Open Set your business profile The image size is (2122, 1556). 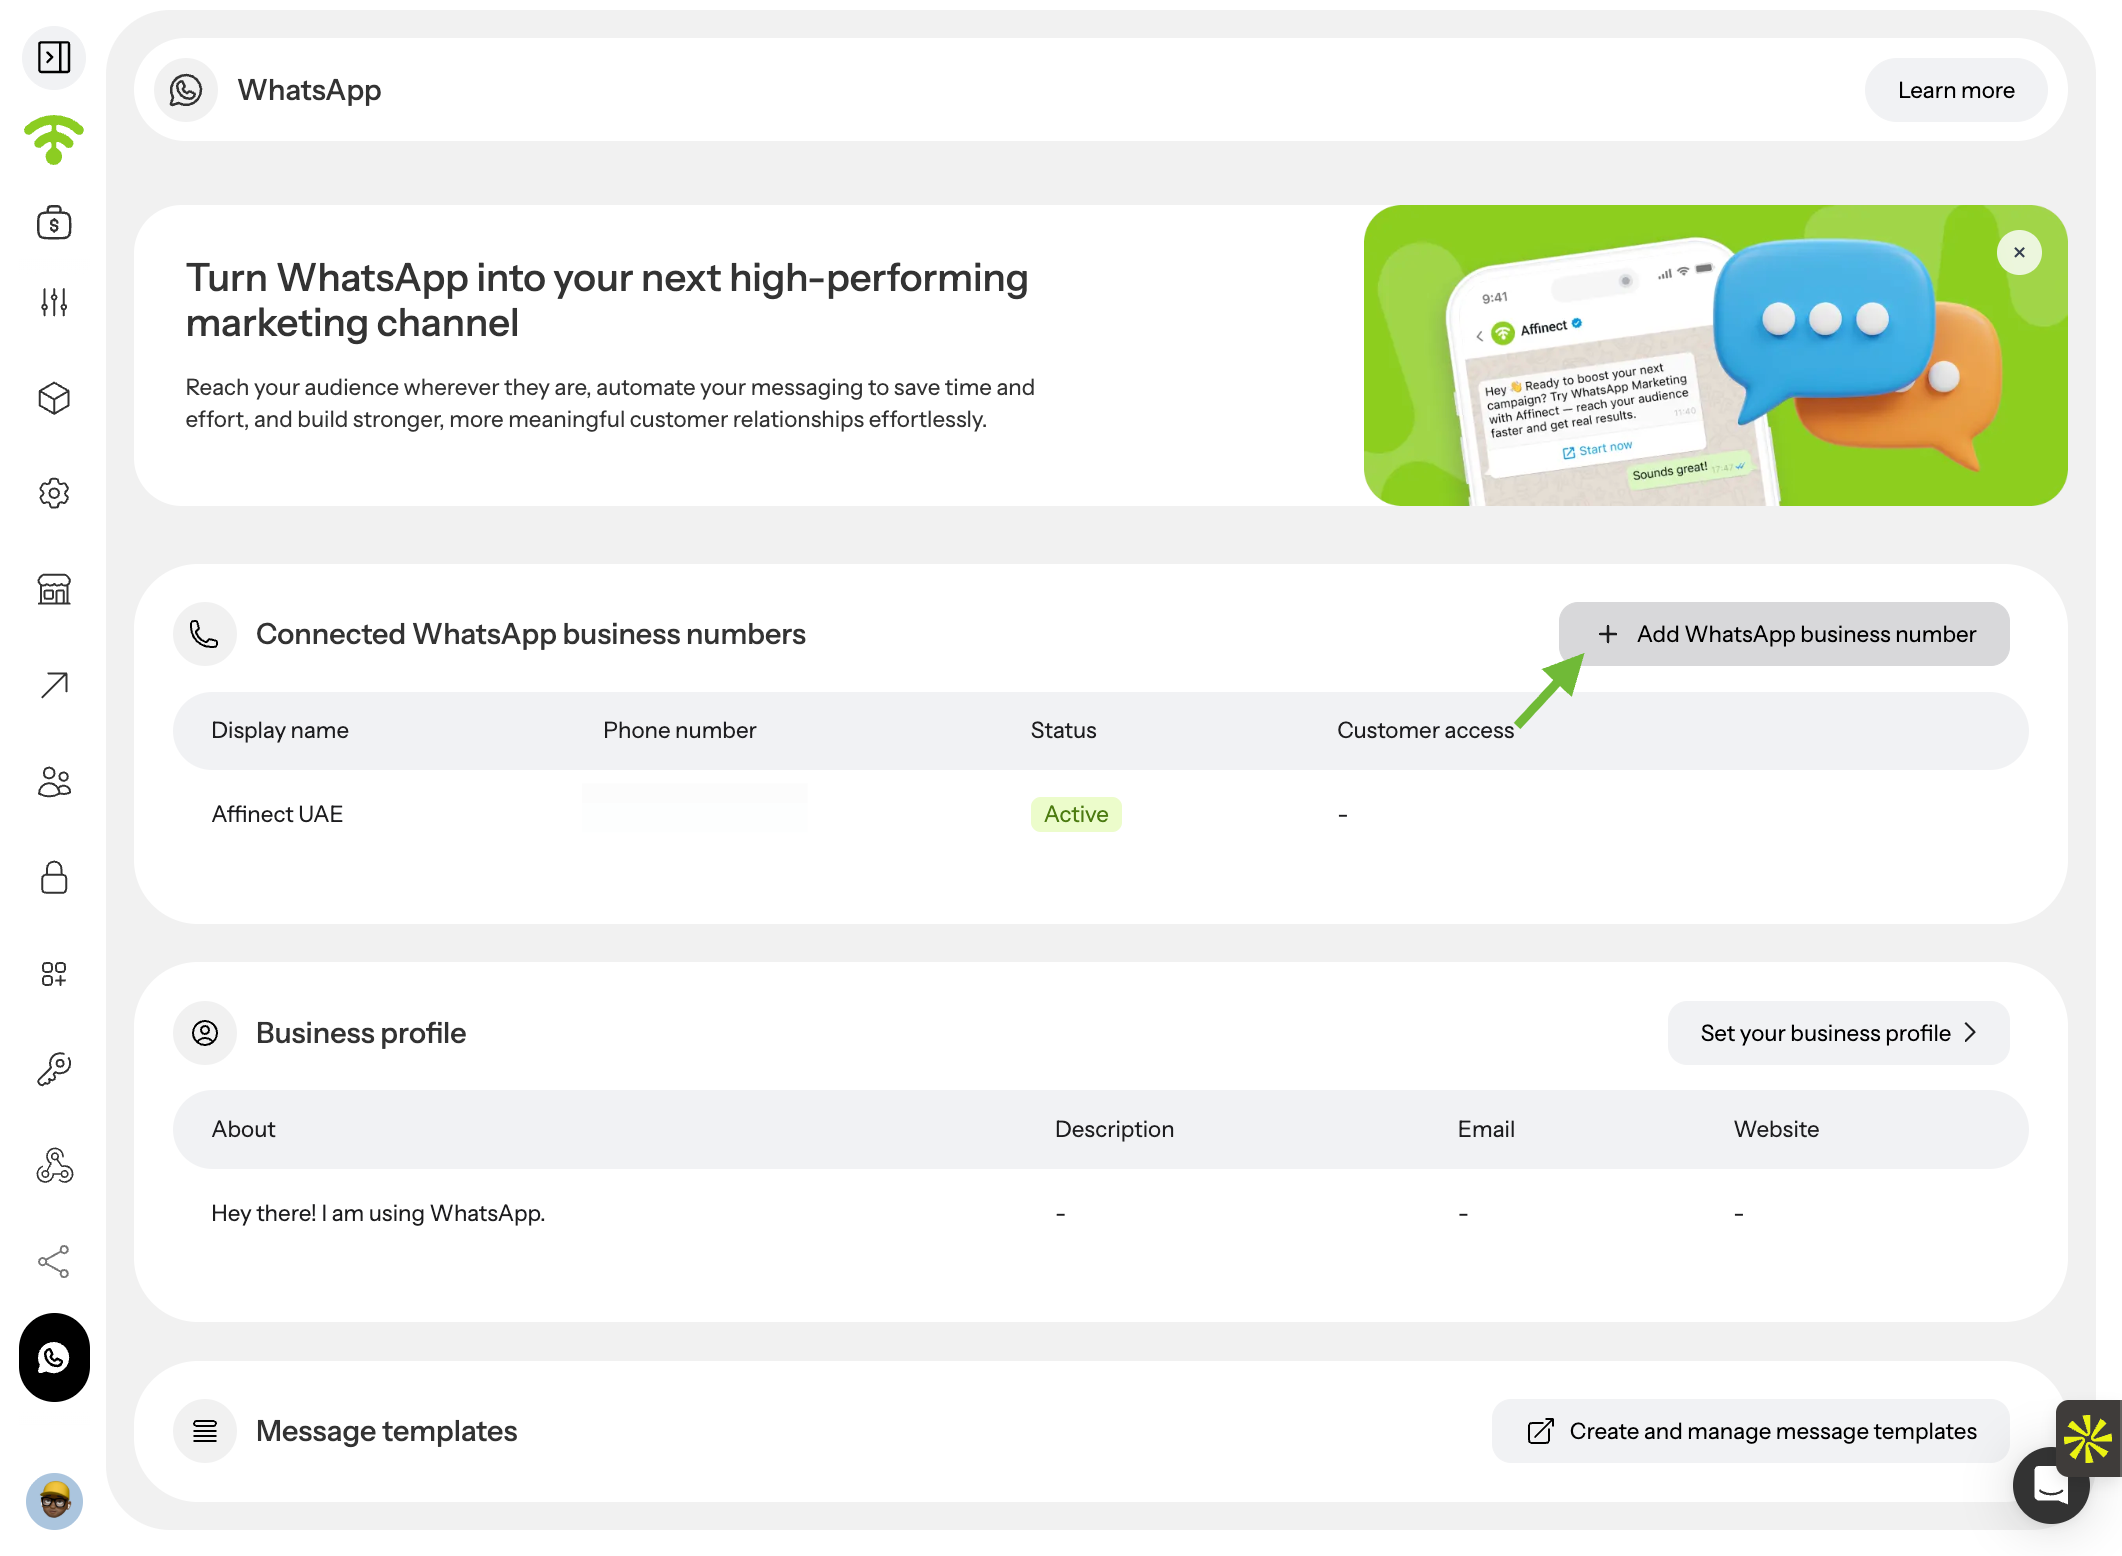1838,1033
